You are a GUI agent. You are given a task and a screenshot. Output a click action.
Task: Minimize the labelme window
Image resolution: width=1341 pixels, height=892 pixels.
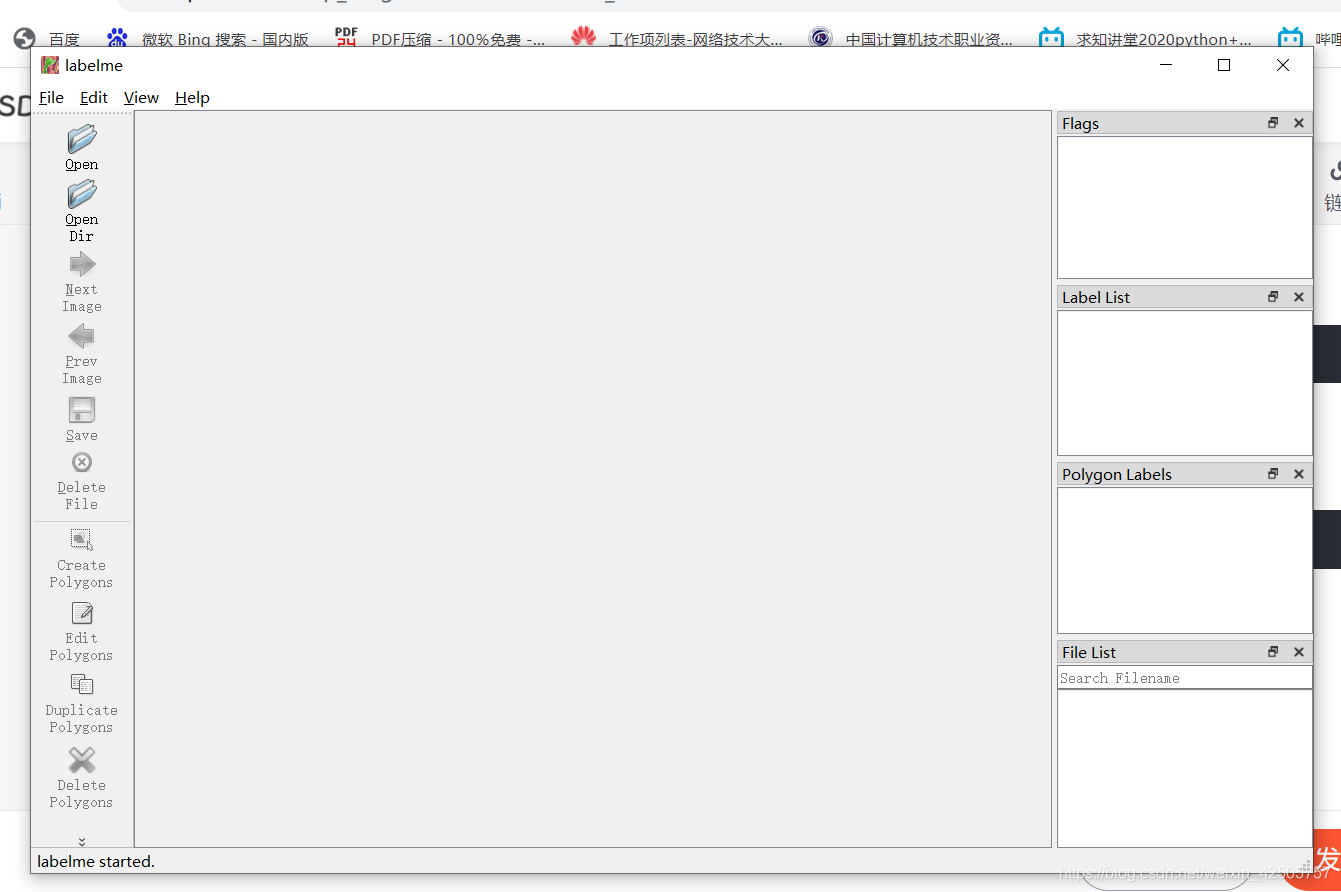(1166, 65)
